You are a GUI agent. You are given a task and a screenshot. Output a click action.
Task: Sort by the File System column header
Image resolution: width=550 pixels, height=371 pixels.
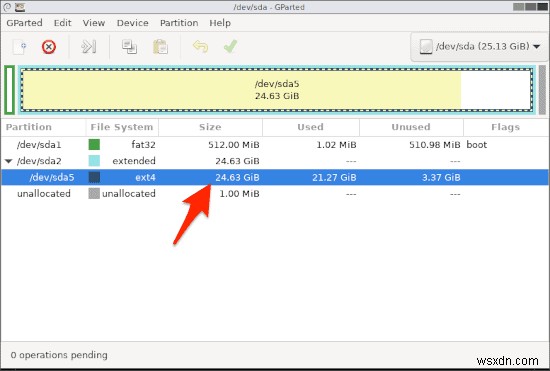coord(122,127)
